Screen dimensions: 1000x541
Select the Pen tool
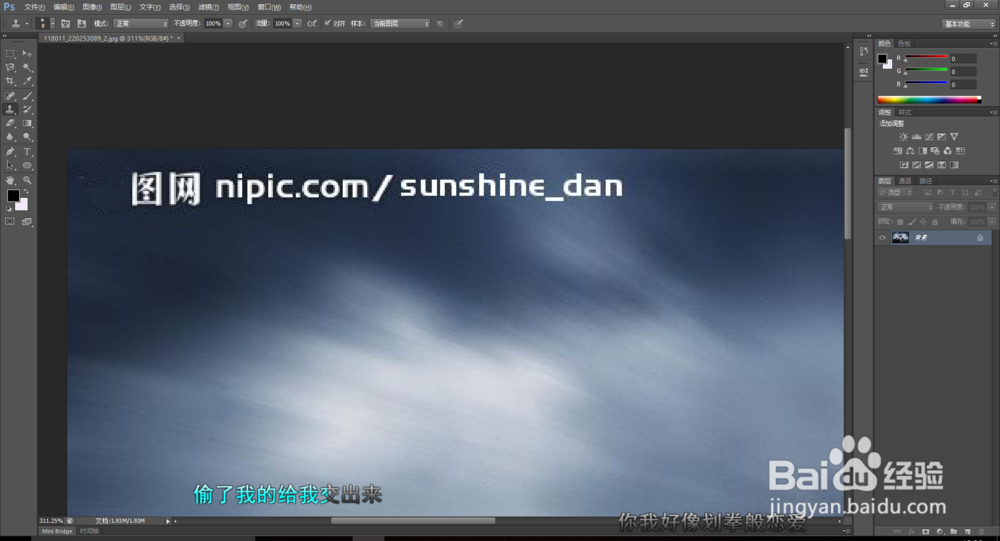[x=10, y=152]
